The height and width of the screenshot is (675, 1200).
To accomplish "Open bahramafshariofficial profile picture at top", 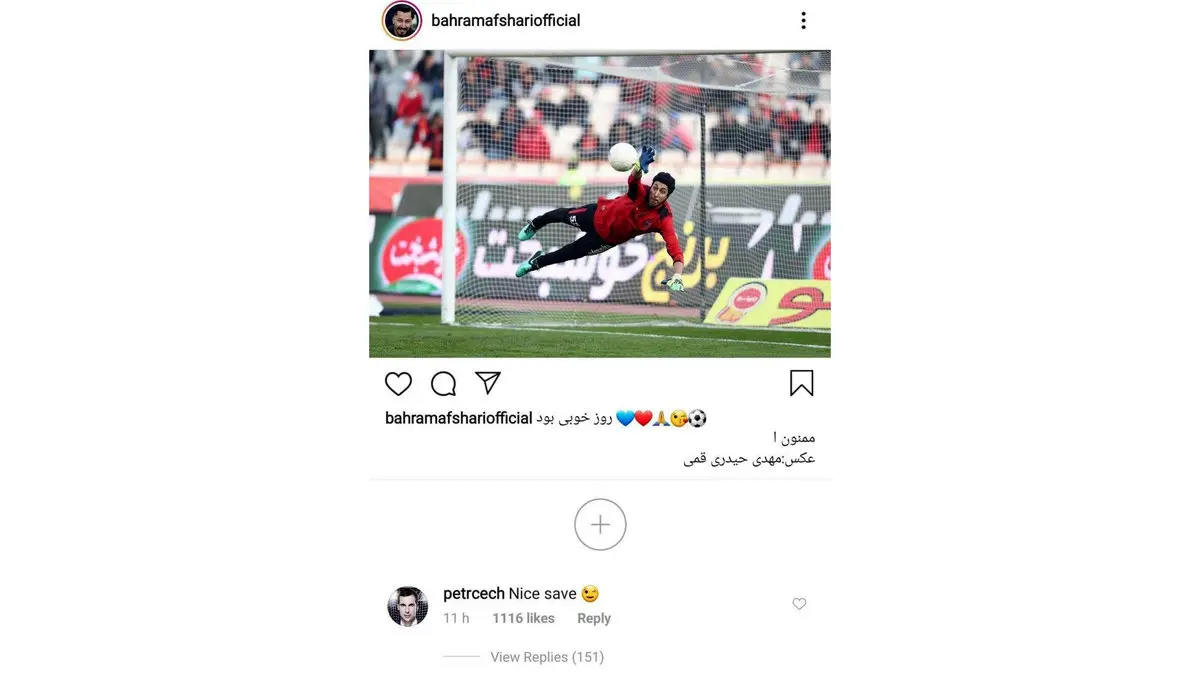I will (x=402, y=20).
